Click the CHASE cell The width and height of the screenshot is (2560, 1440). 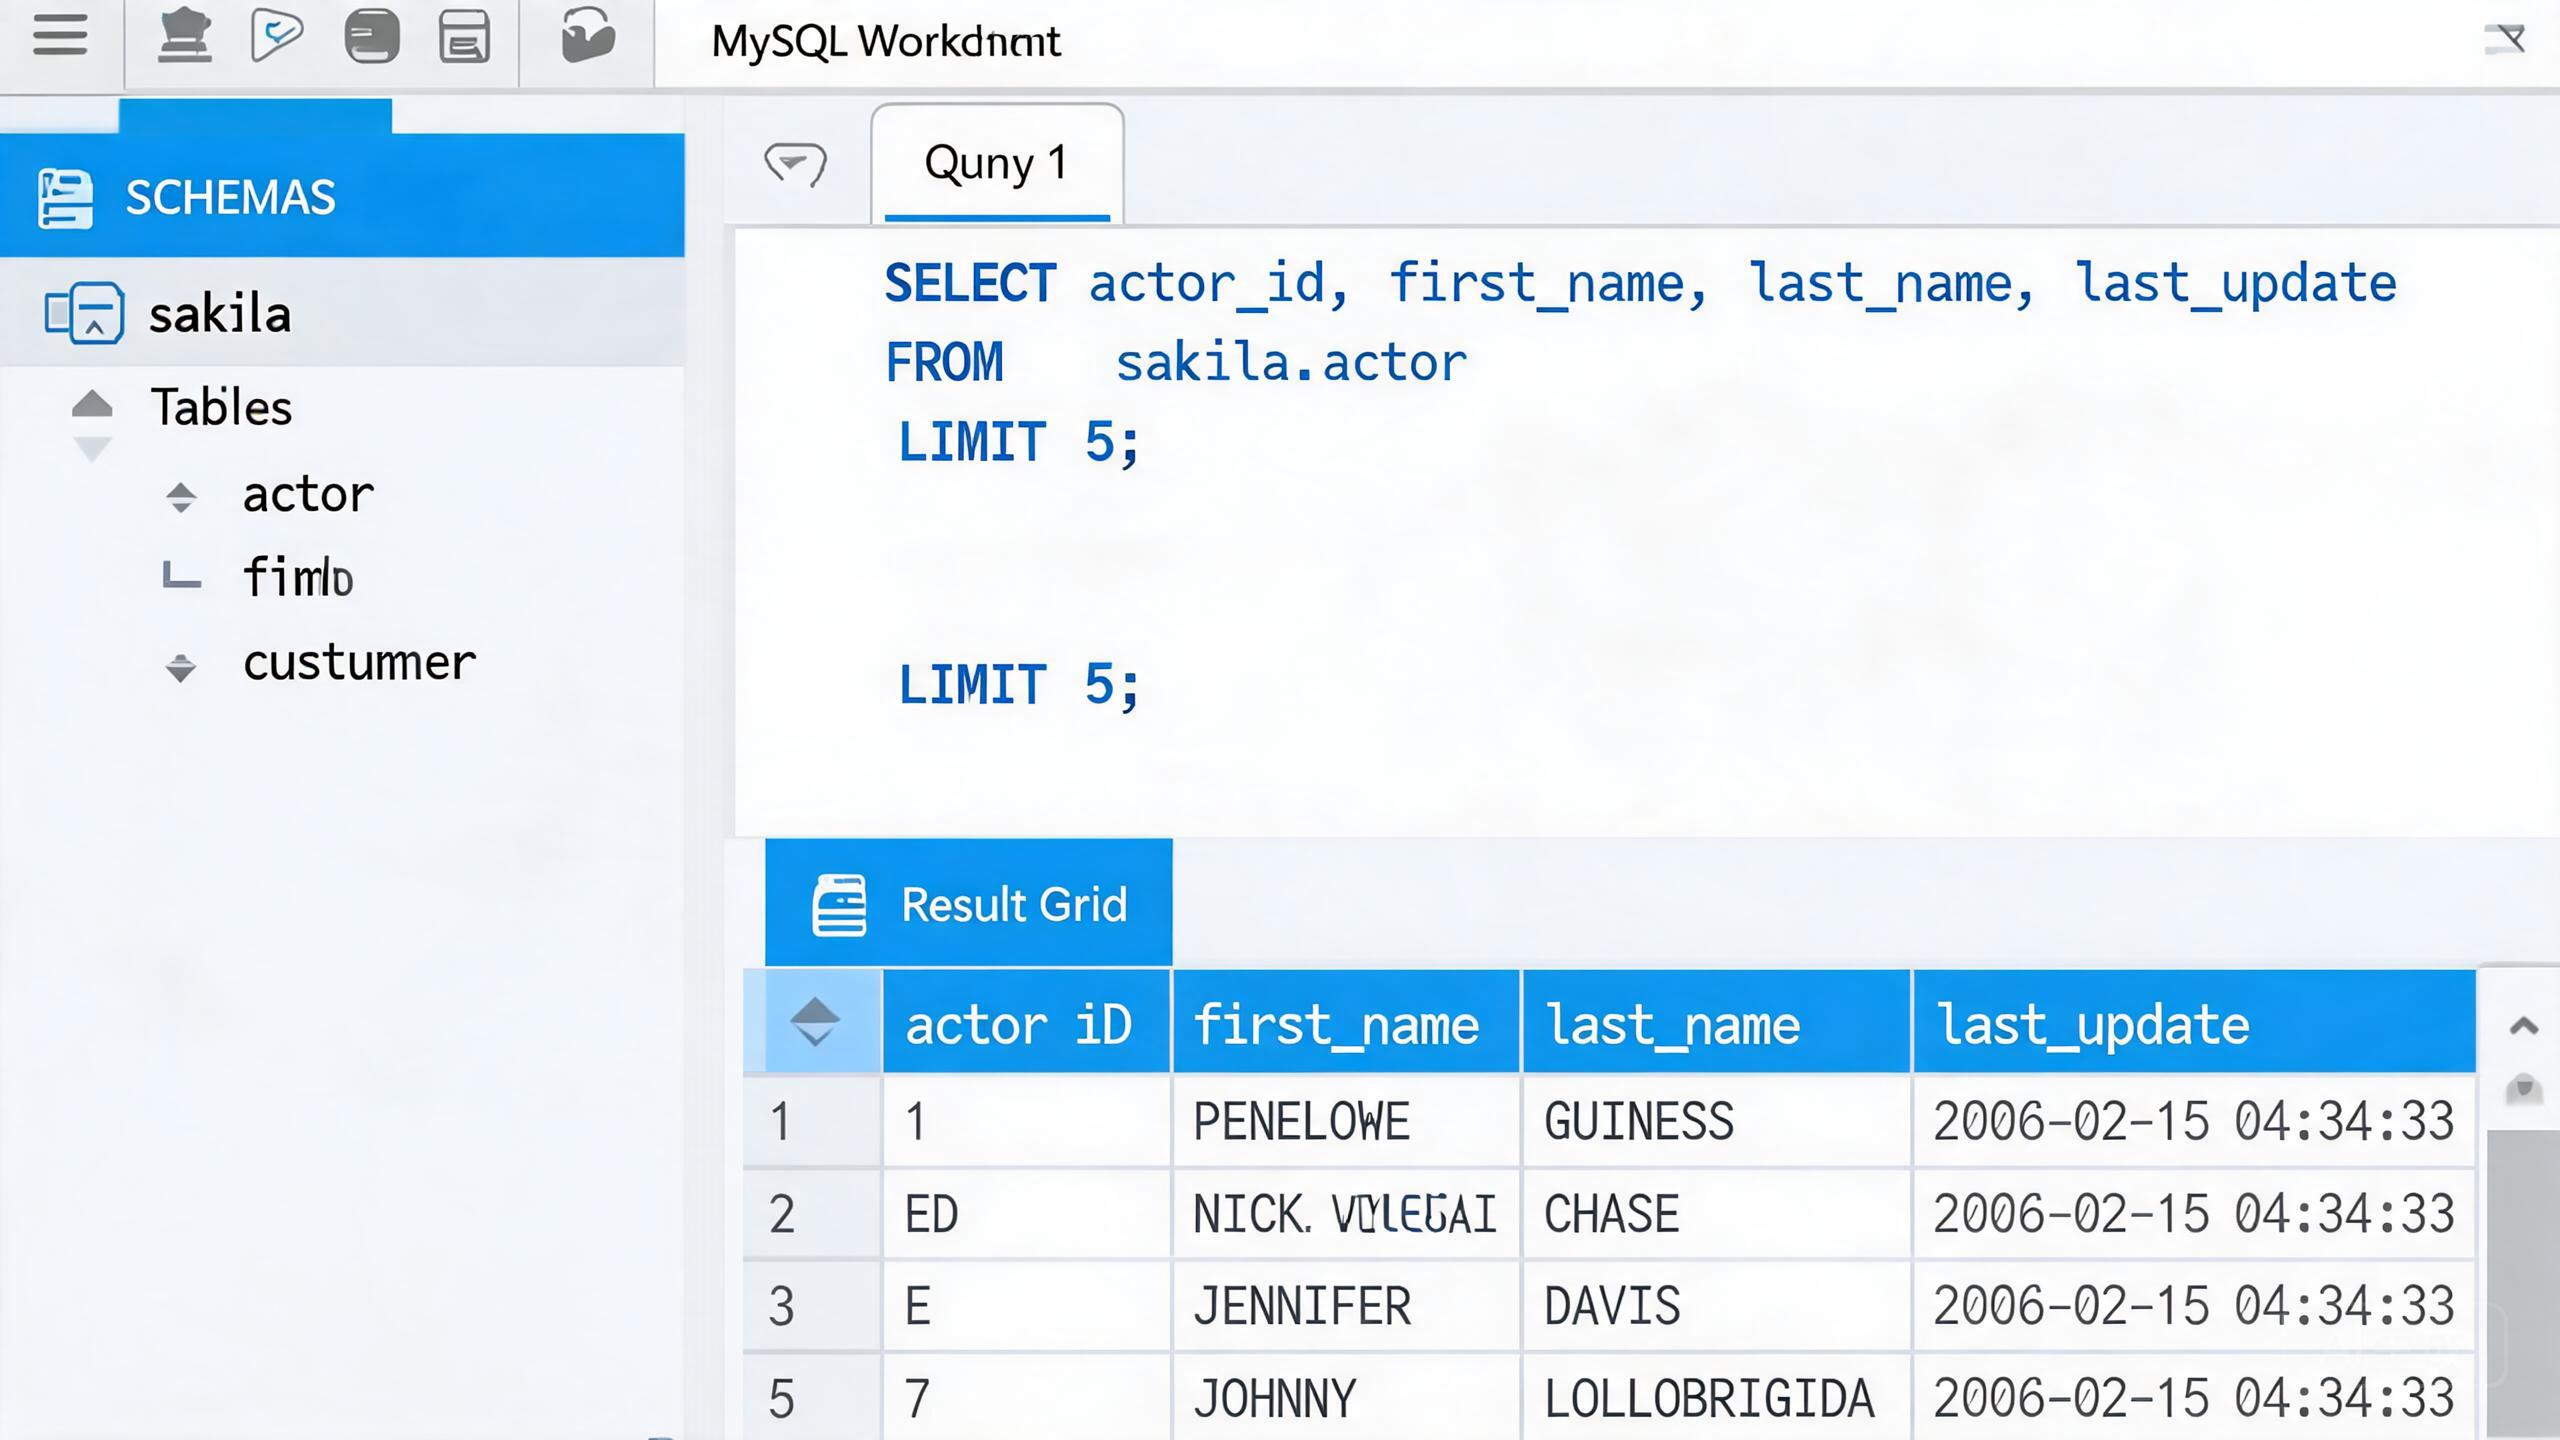(1716, 1214)
